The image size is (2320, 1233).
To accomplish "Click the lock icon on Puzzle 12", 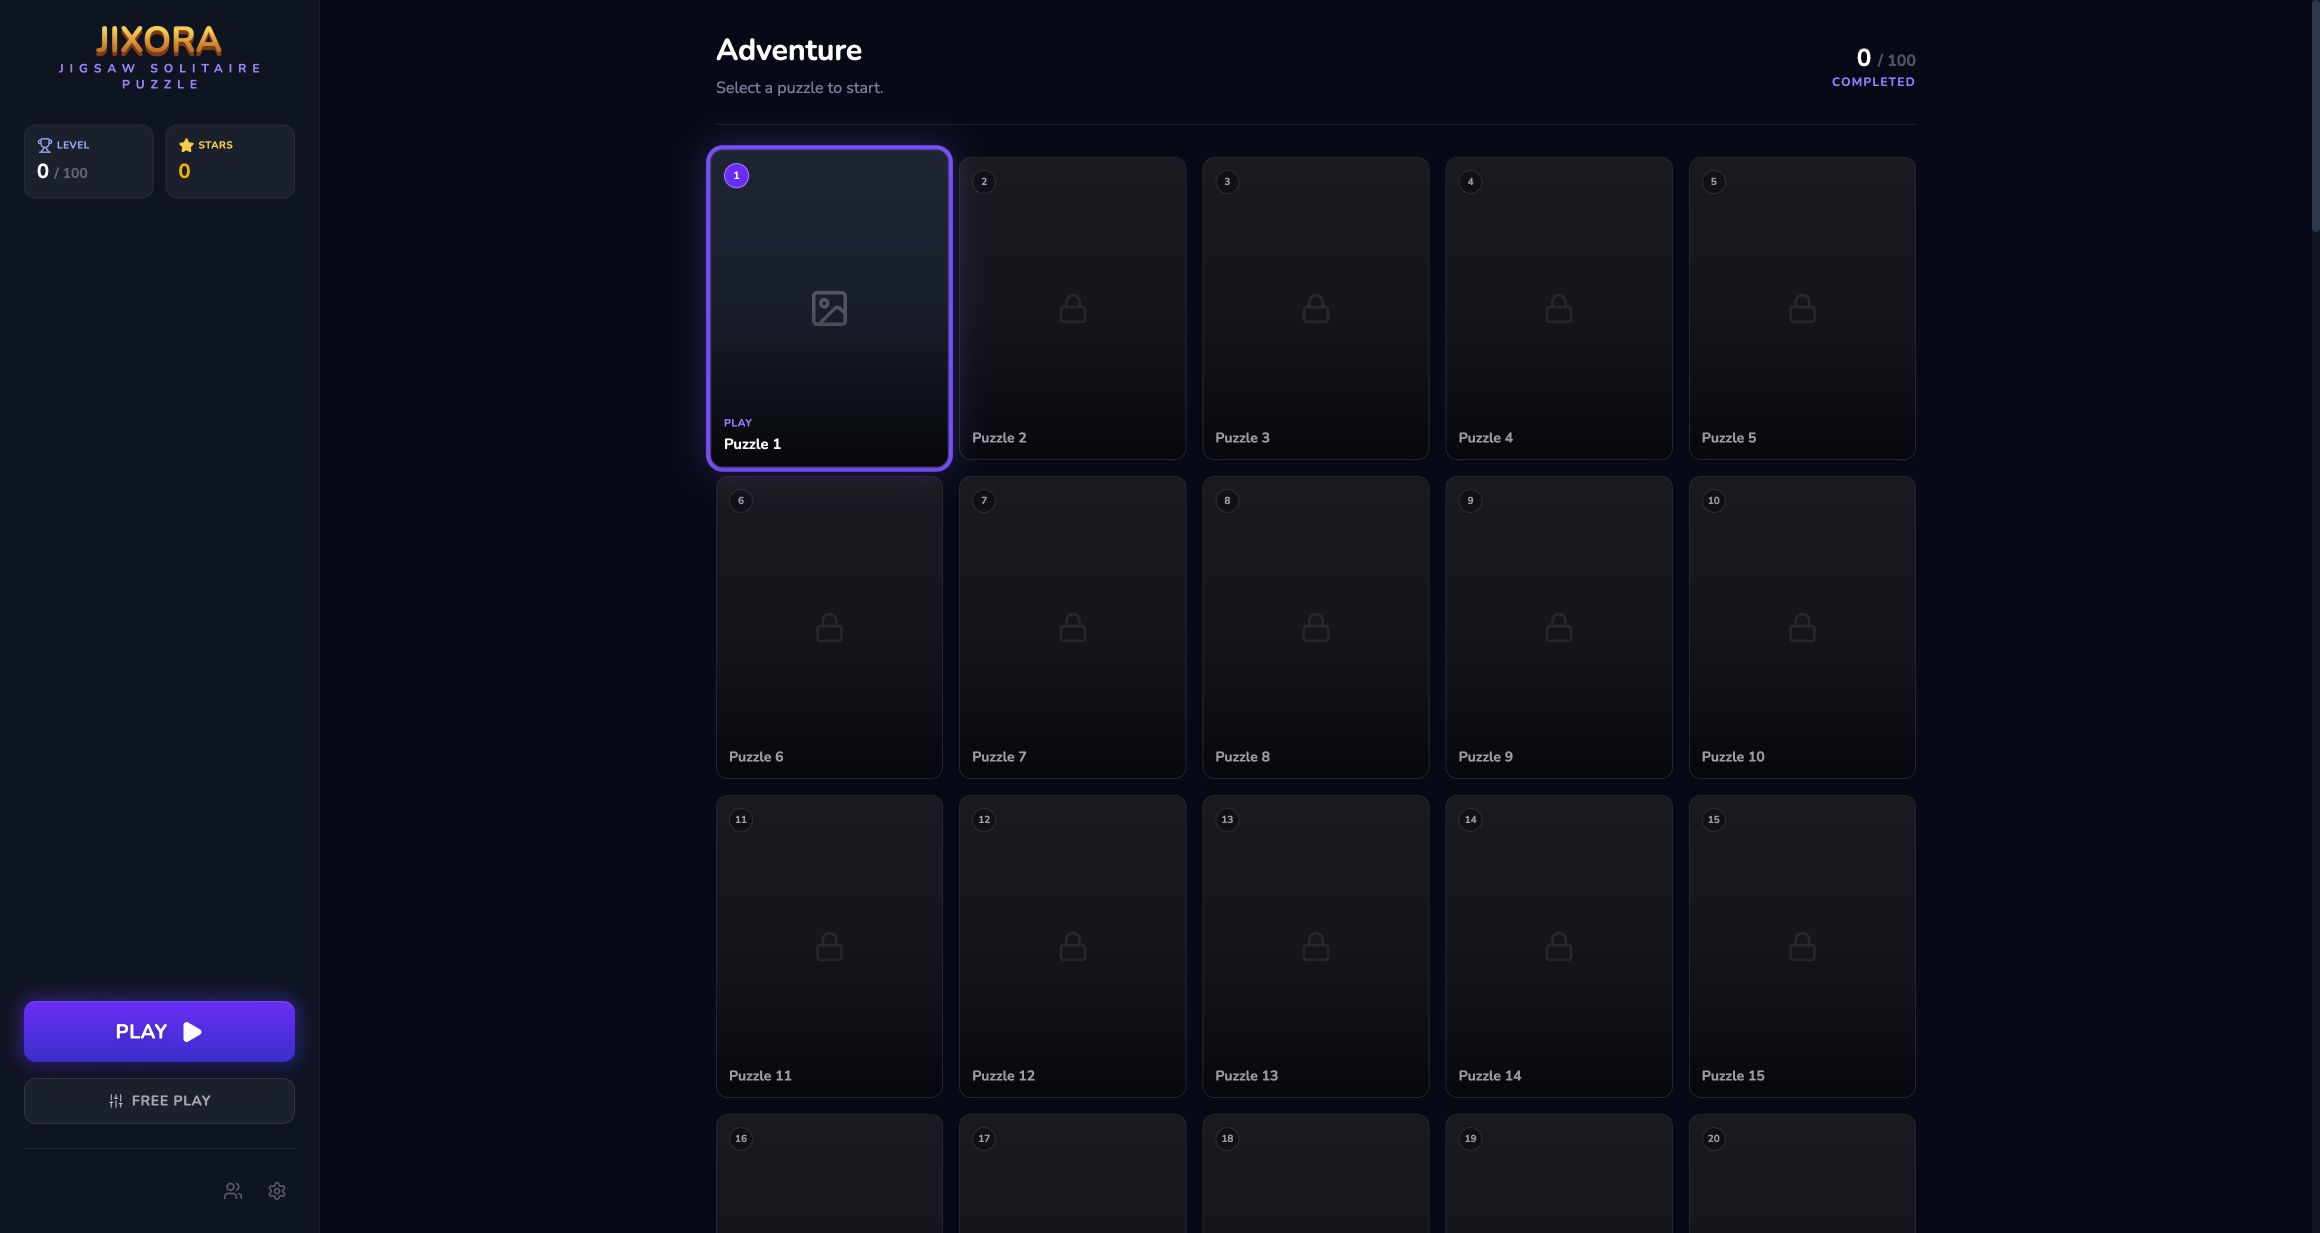I will tap(1072, 946).
